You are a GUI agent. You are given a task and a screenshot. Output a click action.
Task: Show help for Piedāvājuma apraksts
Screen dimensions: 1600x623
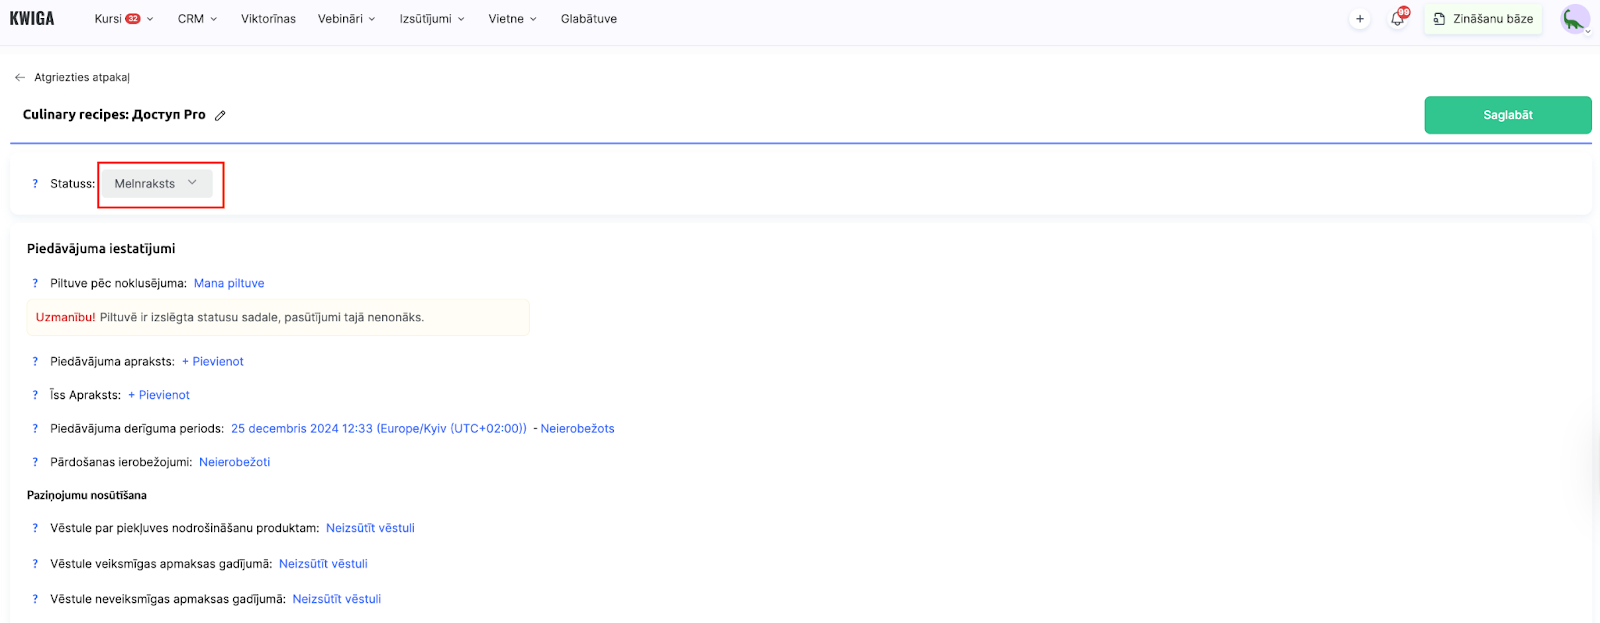click(x=35, y=362)
